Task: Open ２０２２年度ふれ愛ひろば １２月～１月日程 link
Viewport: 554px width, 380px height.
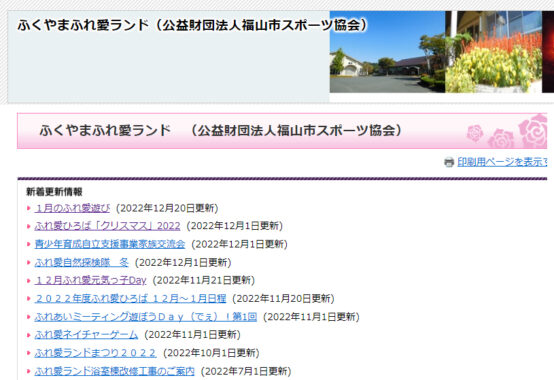Action: (x=130, y=298)
